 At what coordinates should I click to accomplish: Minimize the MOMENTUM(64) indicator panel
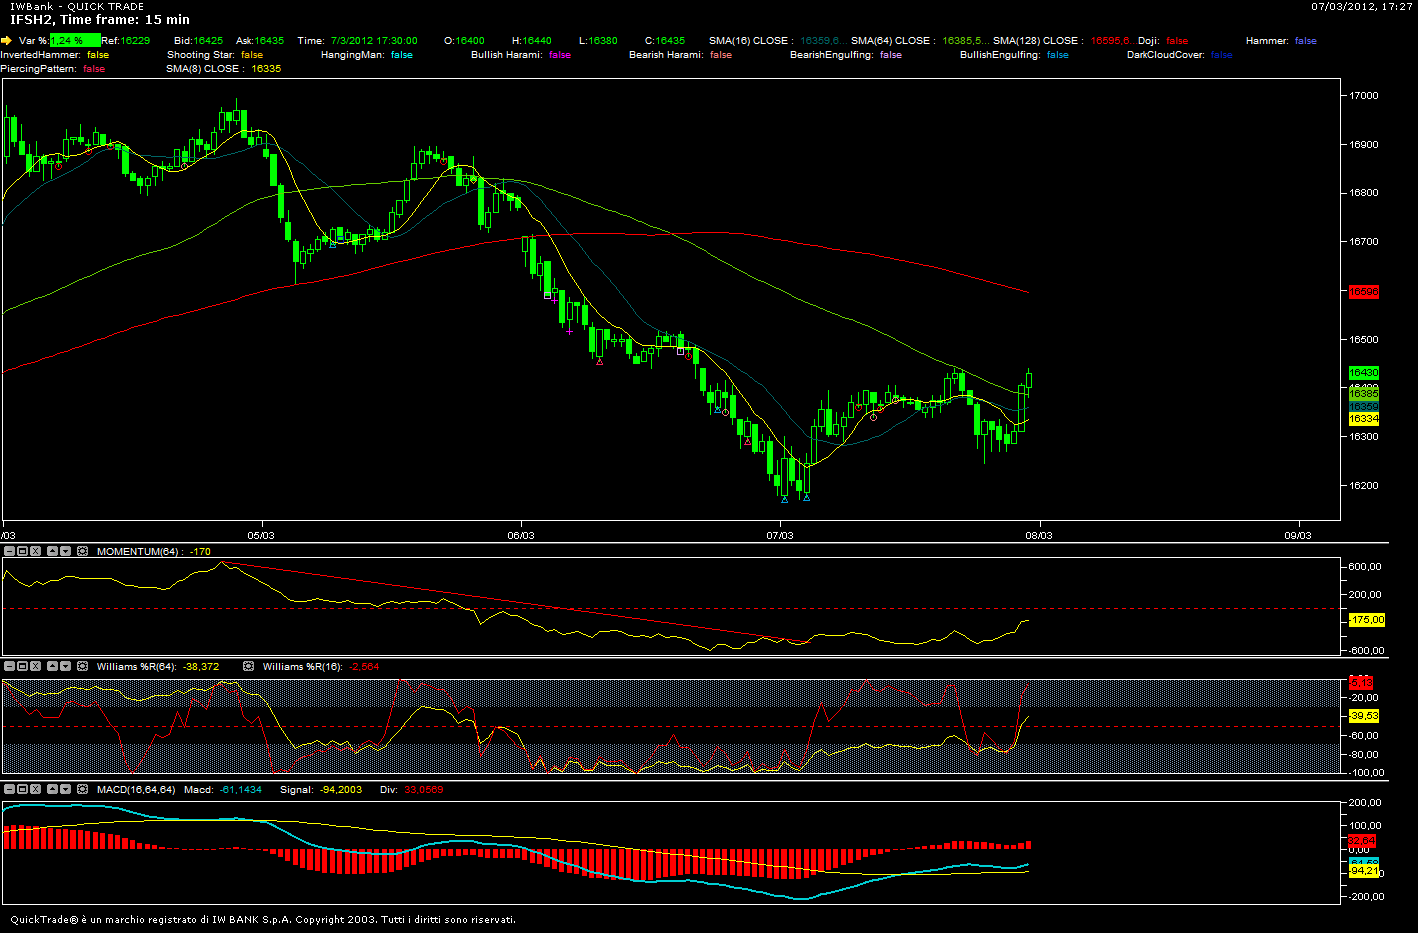point(9,551)
